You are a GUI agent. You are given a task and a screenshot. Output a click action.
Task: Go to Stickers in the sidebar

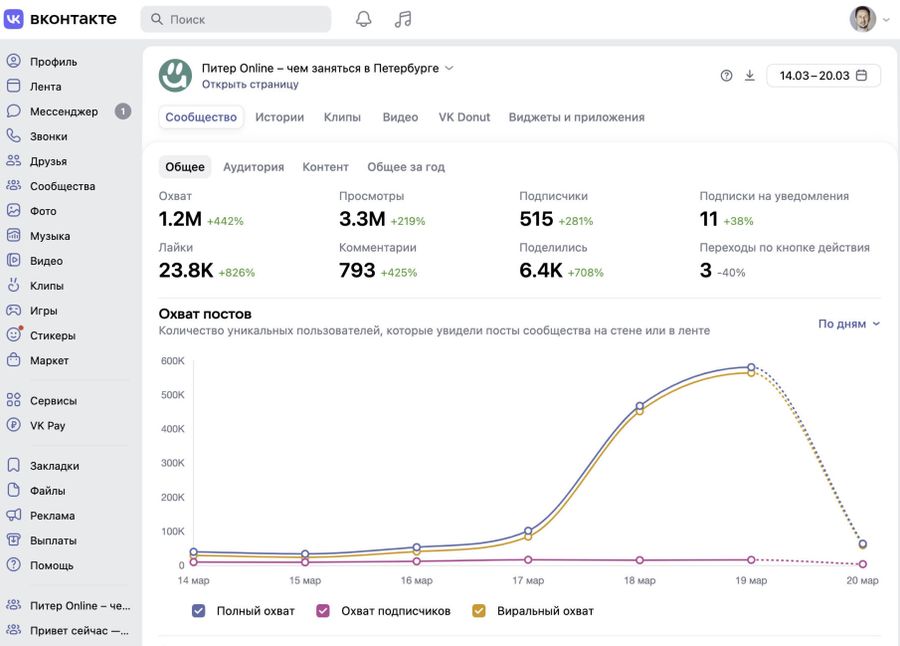tap(52, 336)
